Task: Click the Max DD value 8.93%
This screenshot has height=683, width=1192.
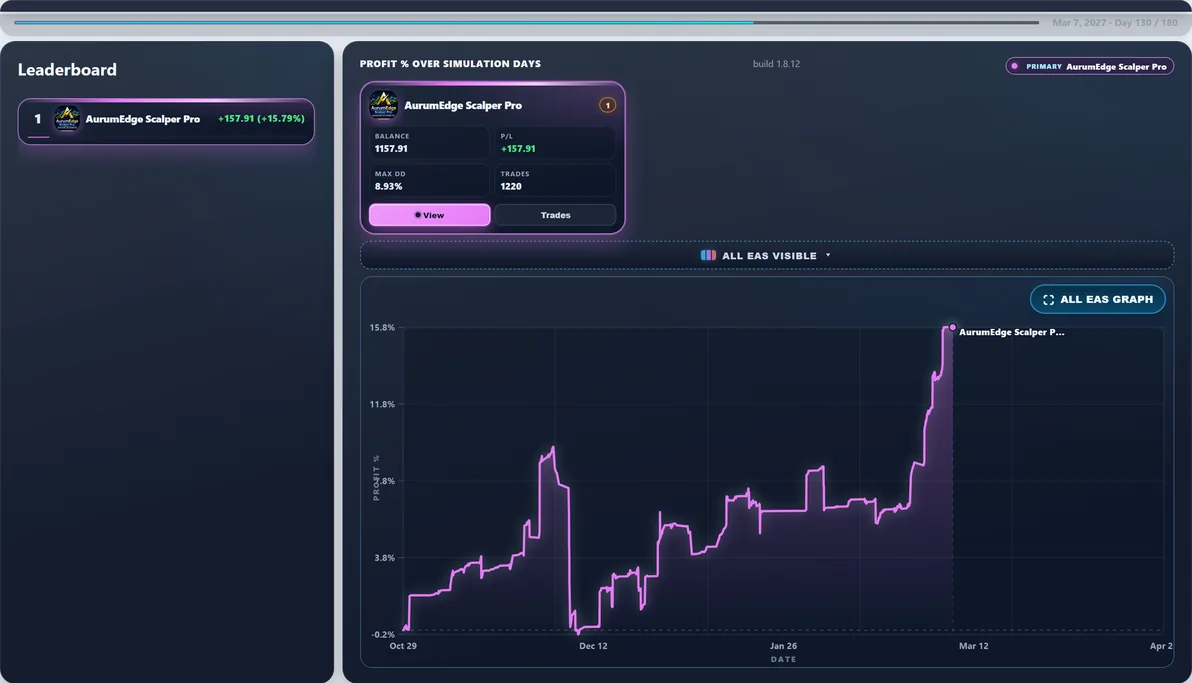Action: [388, 186]
